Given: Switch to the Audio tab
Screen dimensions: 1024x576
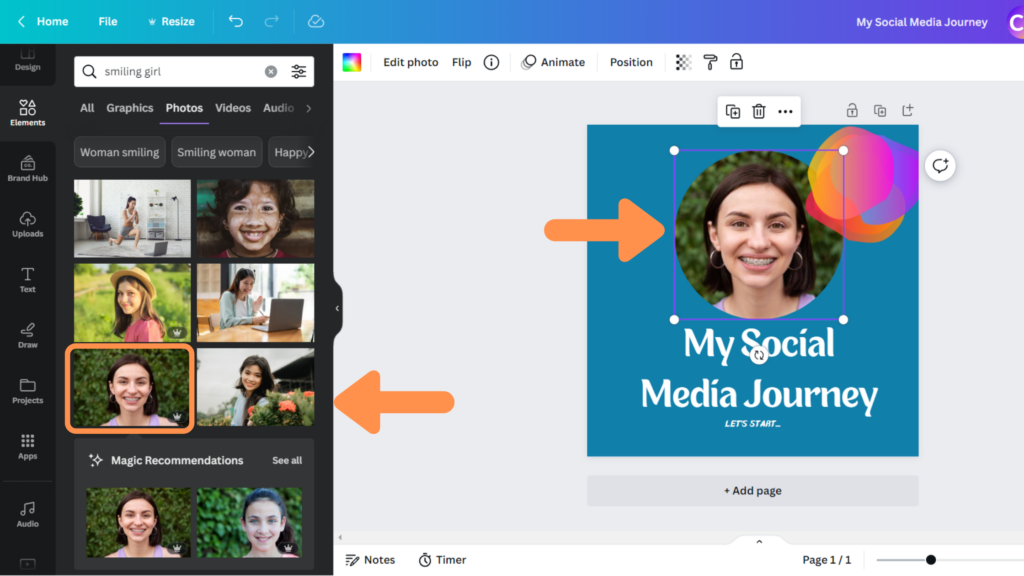Looking at the screenshot, I should click(278, 108).
